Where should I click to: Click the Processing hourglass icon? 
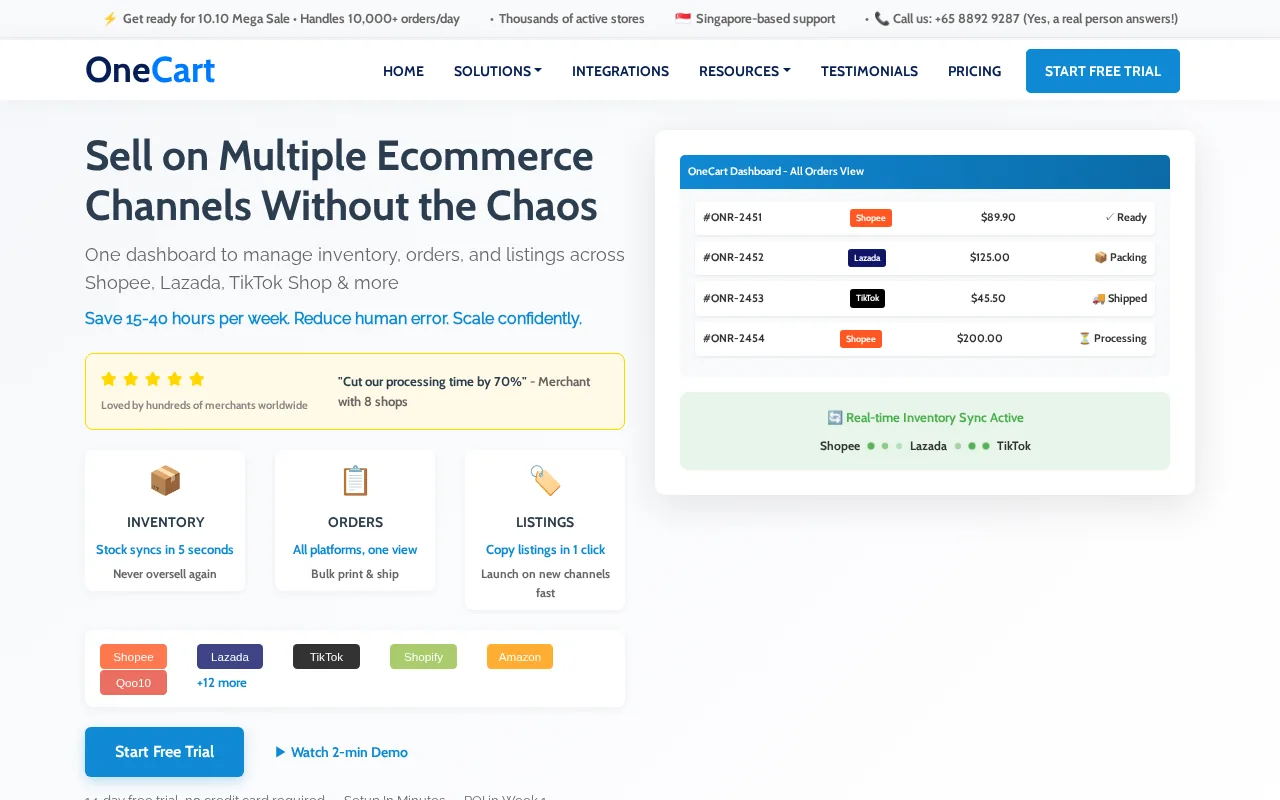point(1085,338)
